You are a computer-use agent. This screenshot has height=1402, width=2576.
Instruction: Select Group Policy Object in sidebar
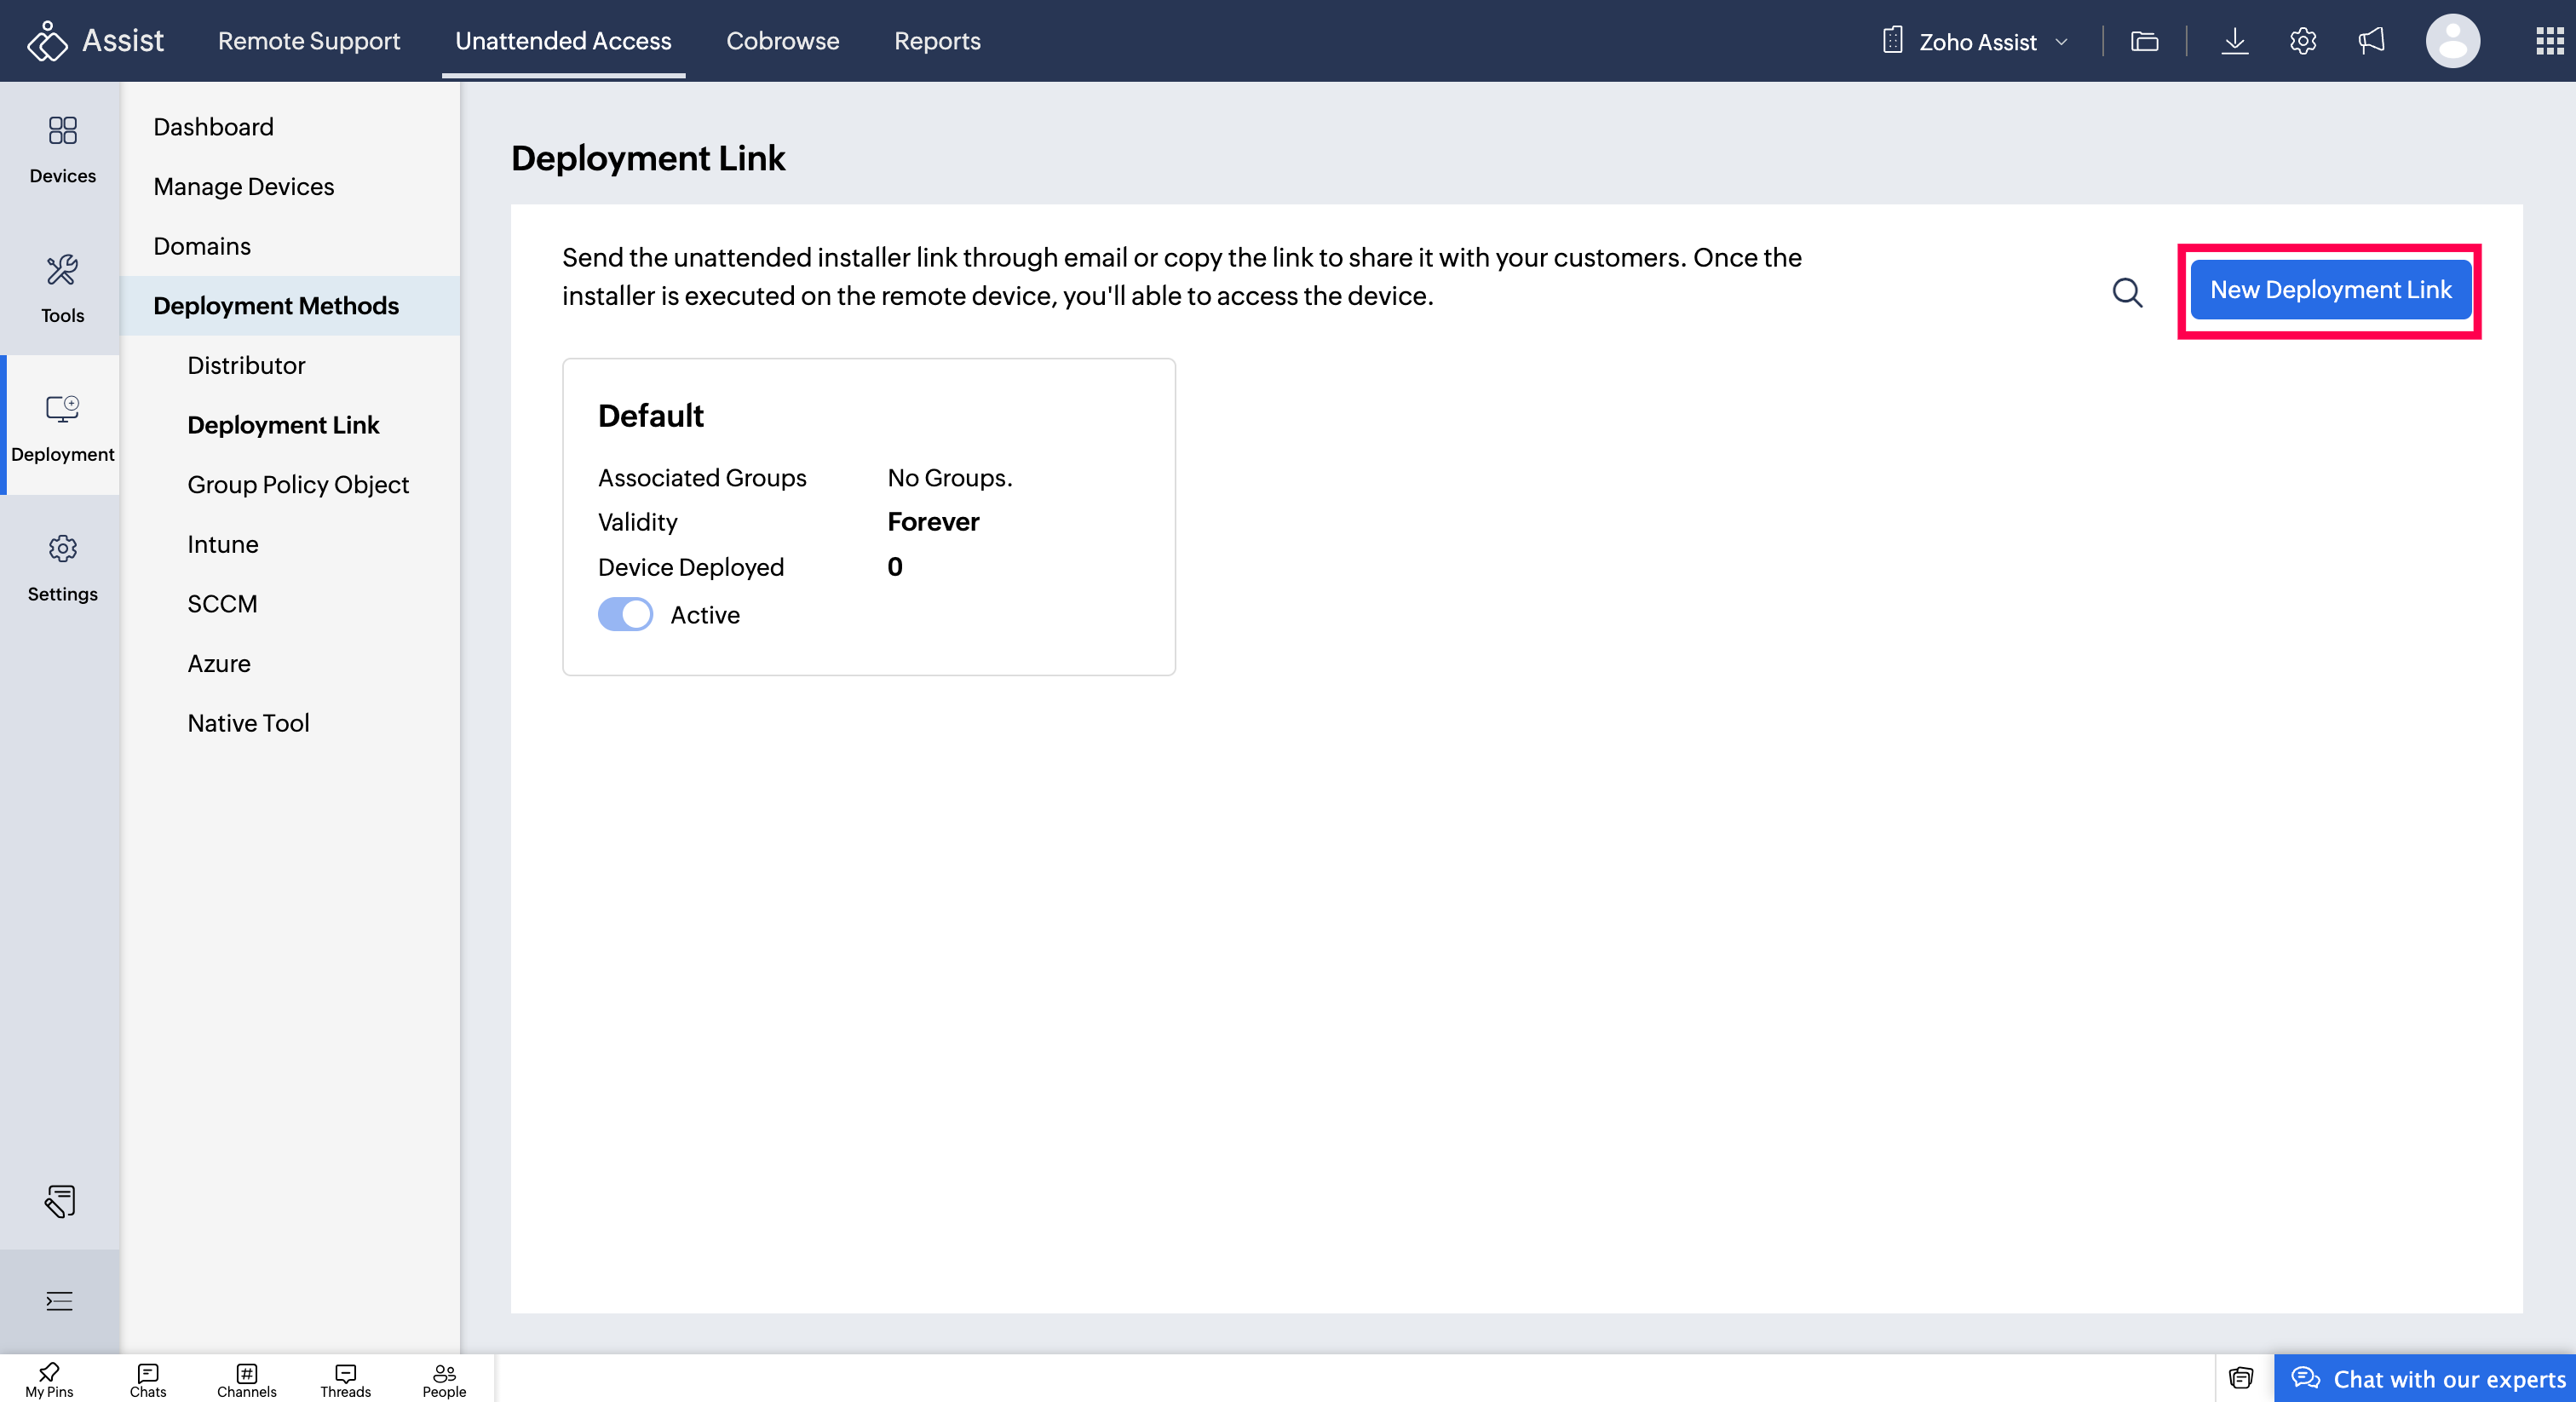coord(298,484)
